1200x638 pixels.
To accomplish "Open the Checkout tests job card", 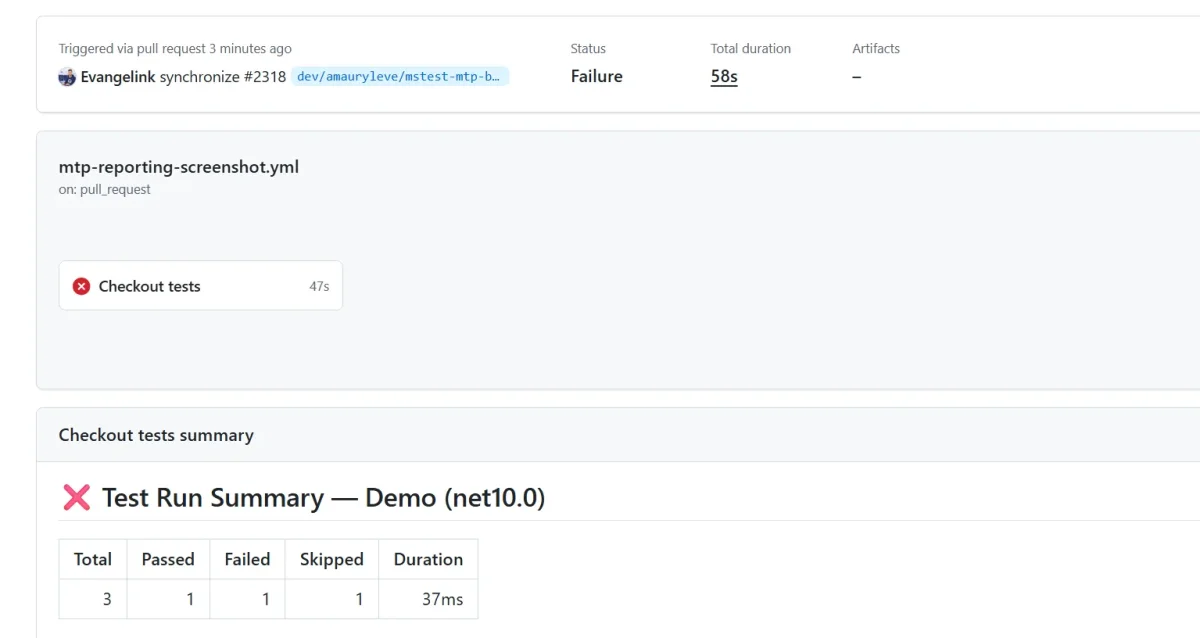I will click(201, 286).
